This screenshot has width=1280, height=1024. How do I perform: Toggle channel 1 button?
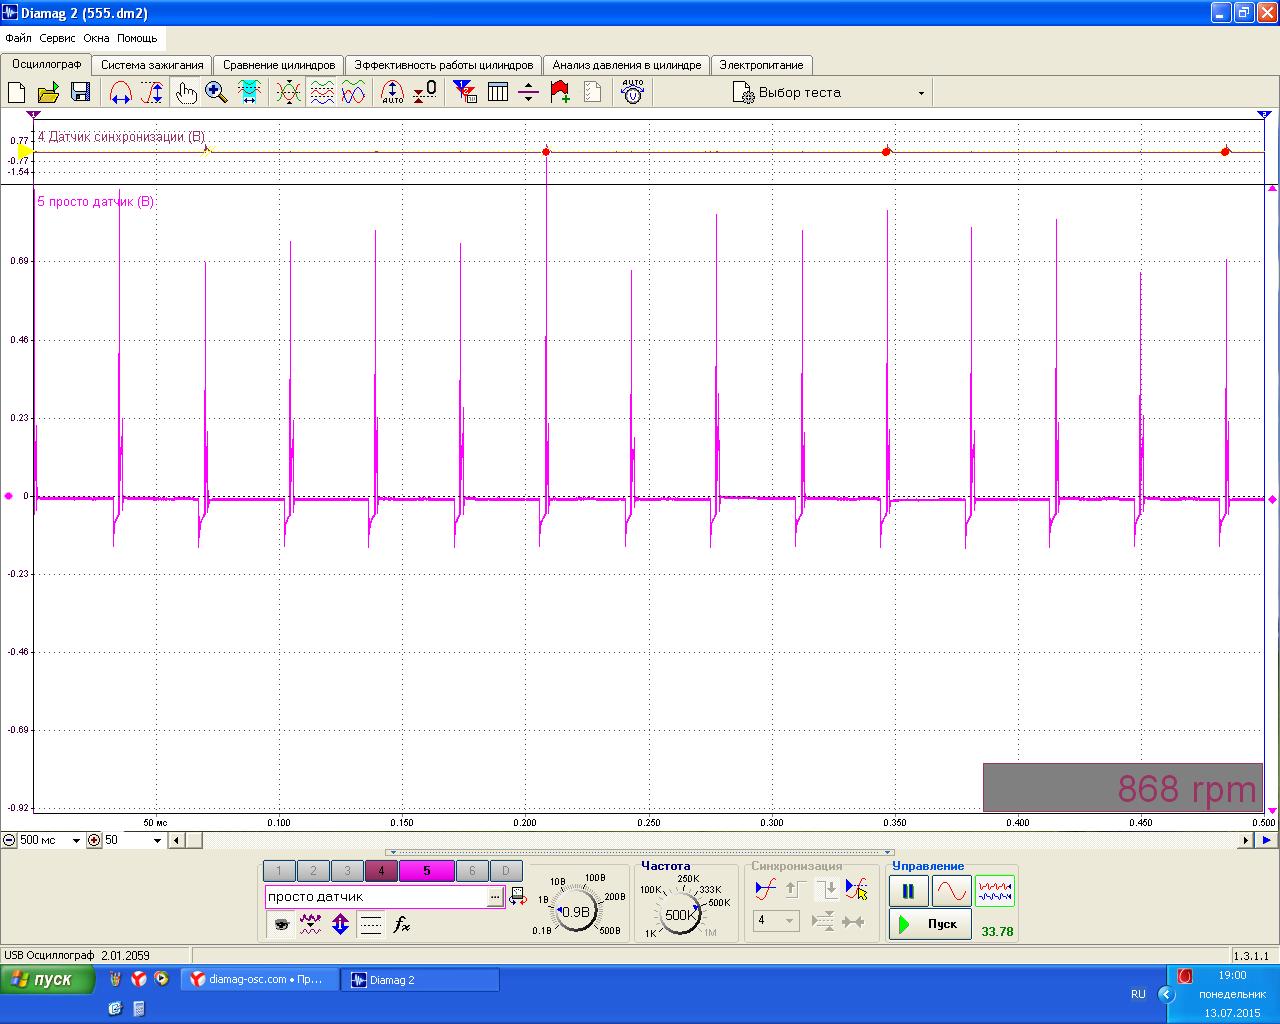279,871
